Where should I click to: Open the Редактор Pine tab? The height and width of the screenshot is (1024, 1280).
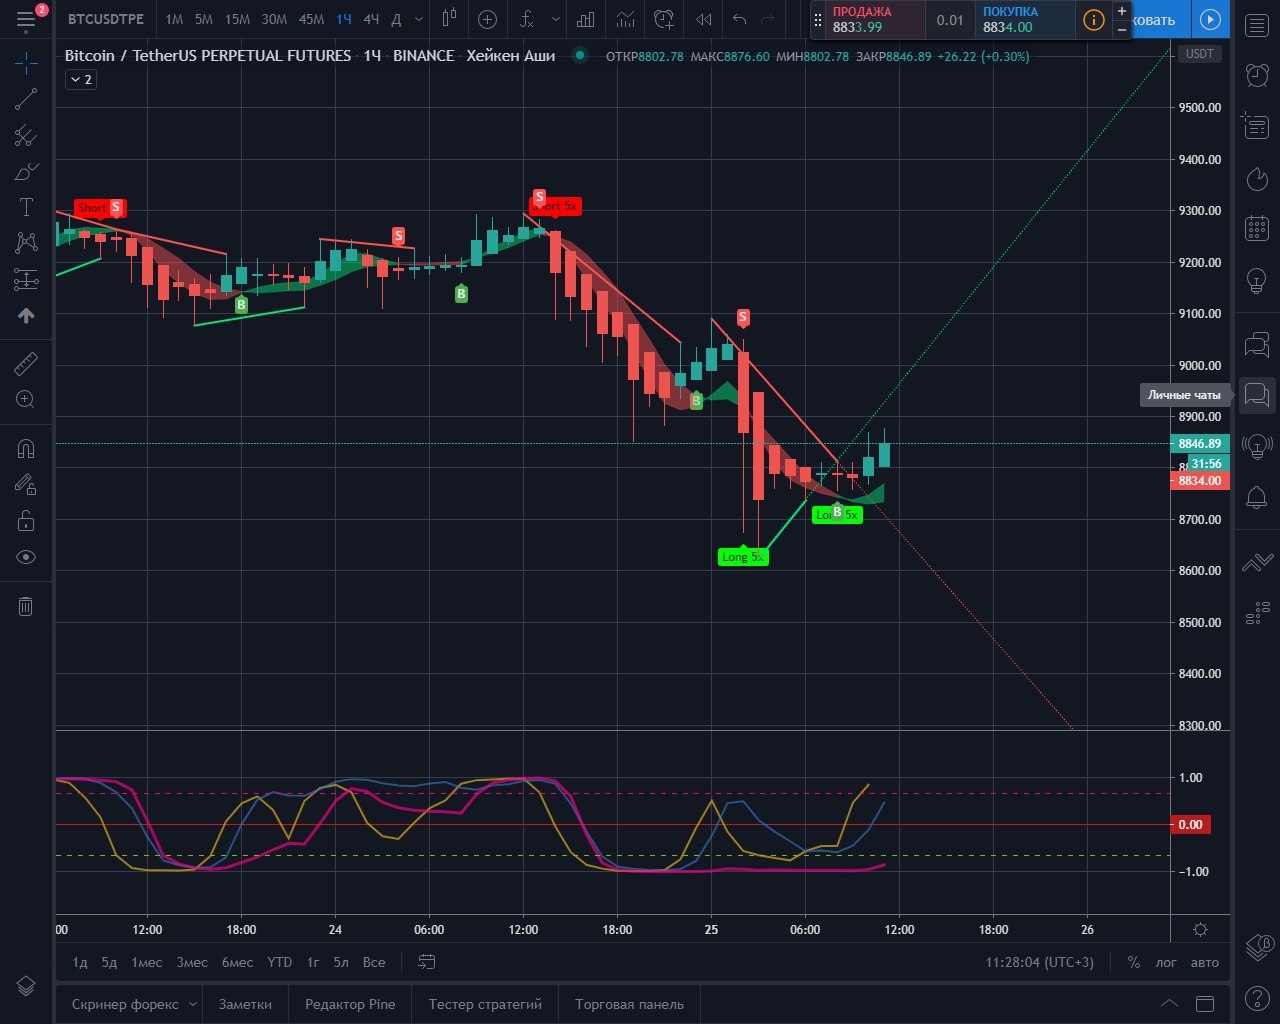tap(350, 1004)
